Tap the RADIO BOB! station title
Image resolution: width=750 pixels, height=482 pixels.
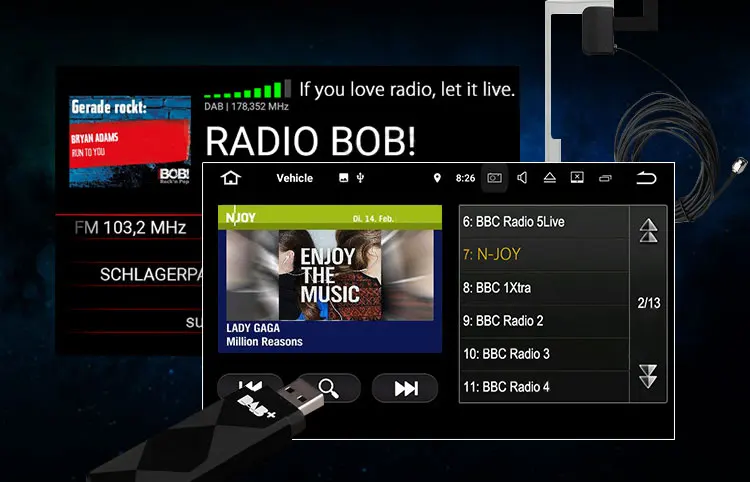pyautogui.click(x=310, y=141)
